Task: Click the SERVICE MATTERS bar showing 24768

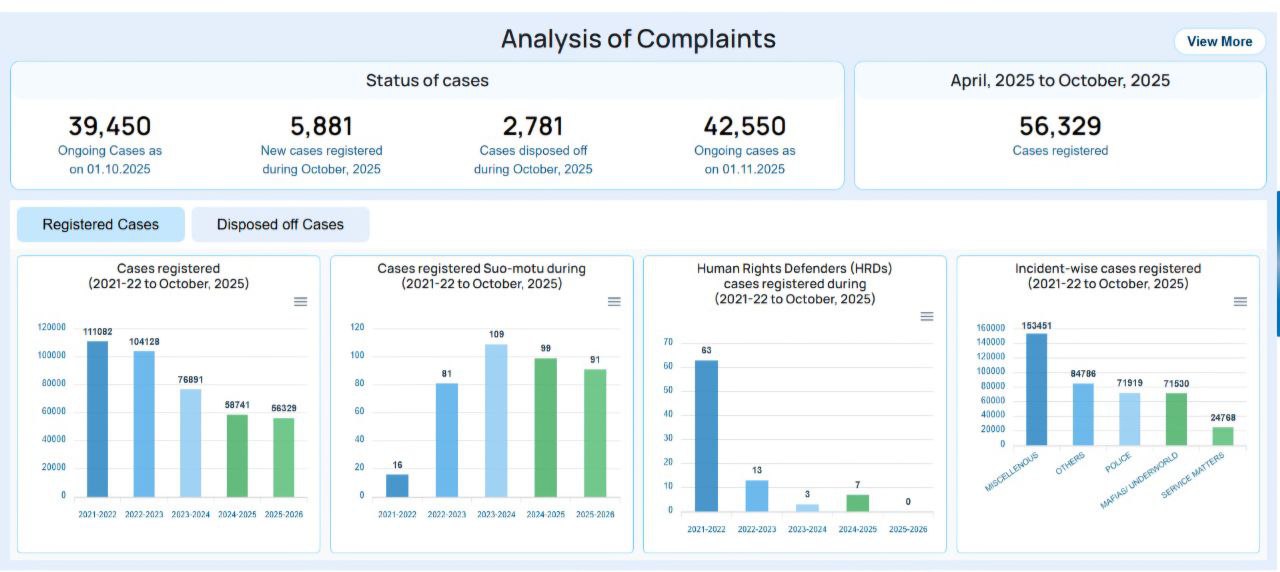Action: [1222, 436]
